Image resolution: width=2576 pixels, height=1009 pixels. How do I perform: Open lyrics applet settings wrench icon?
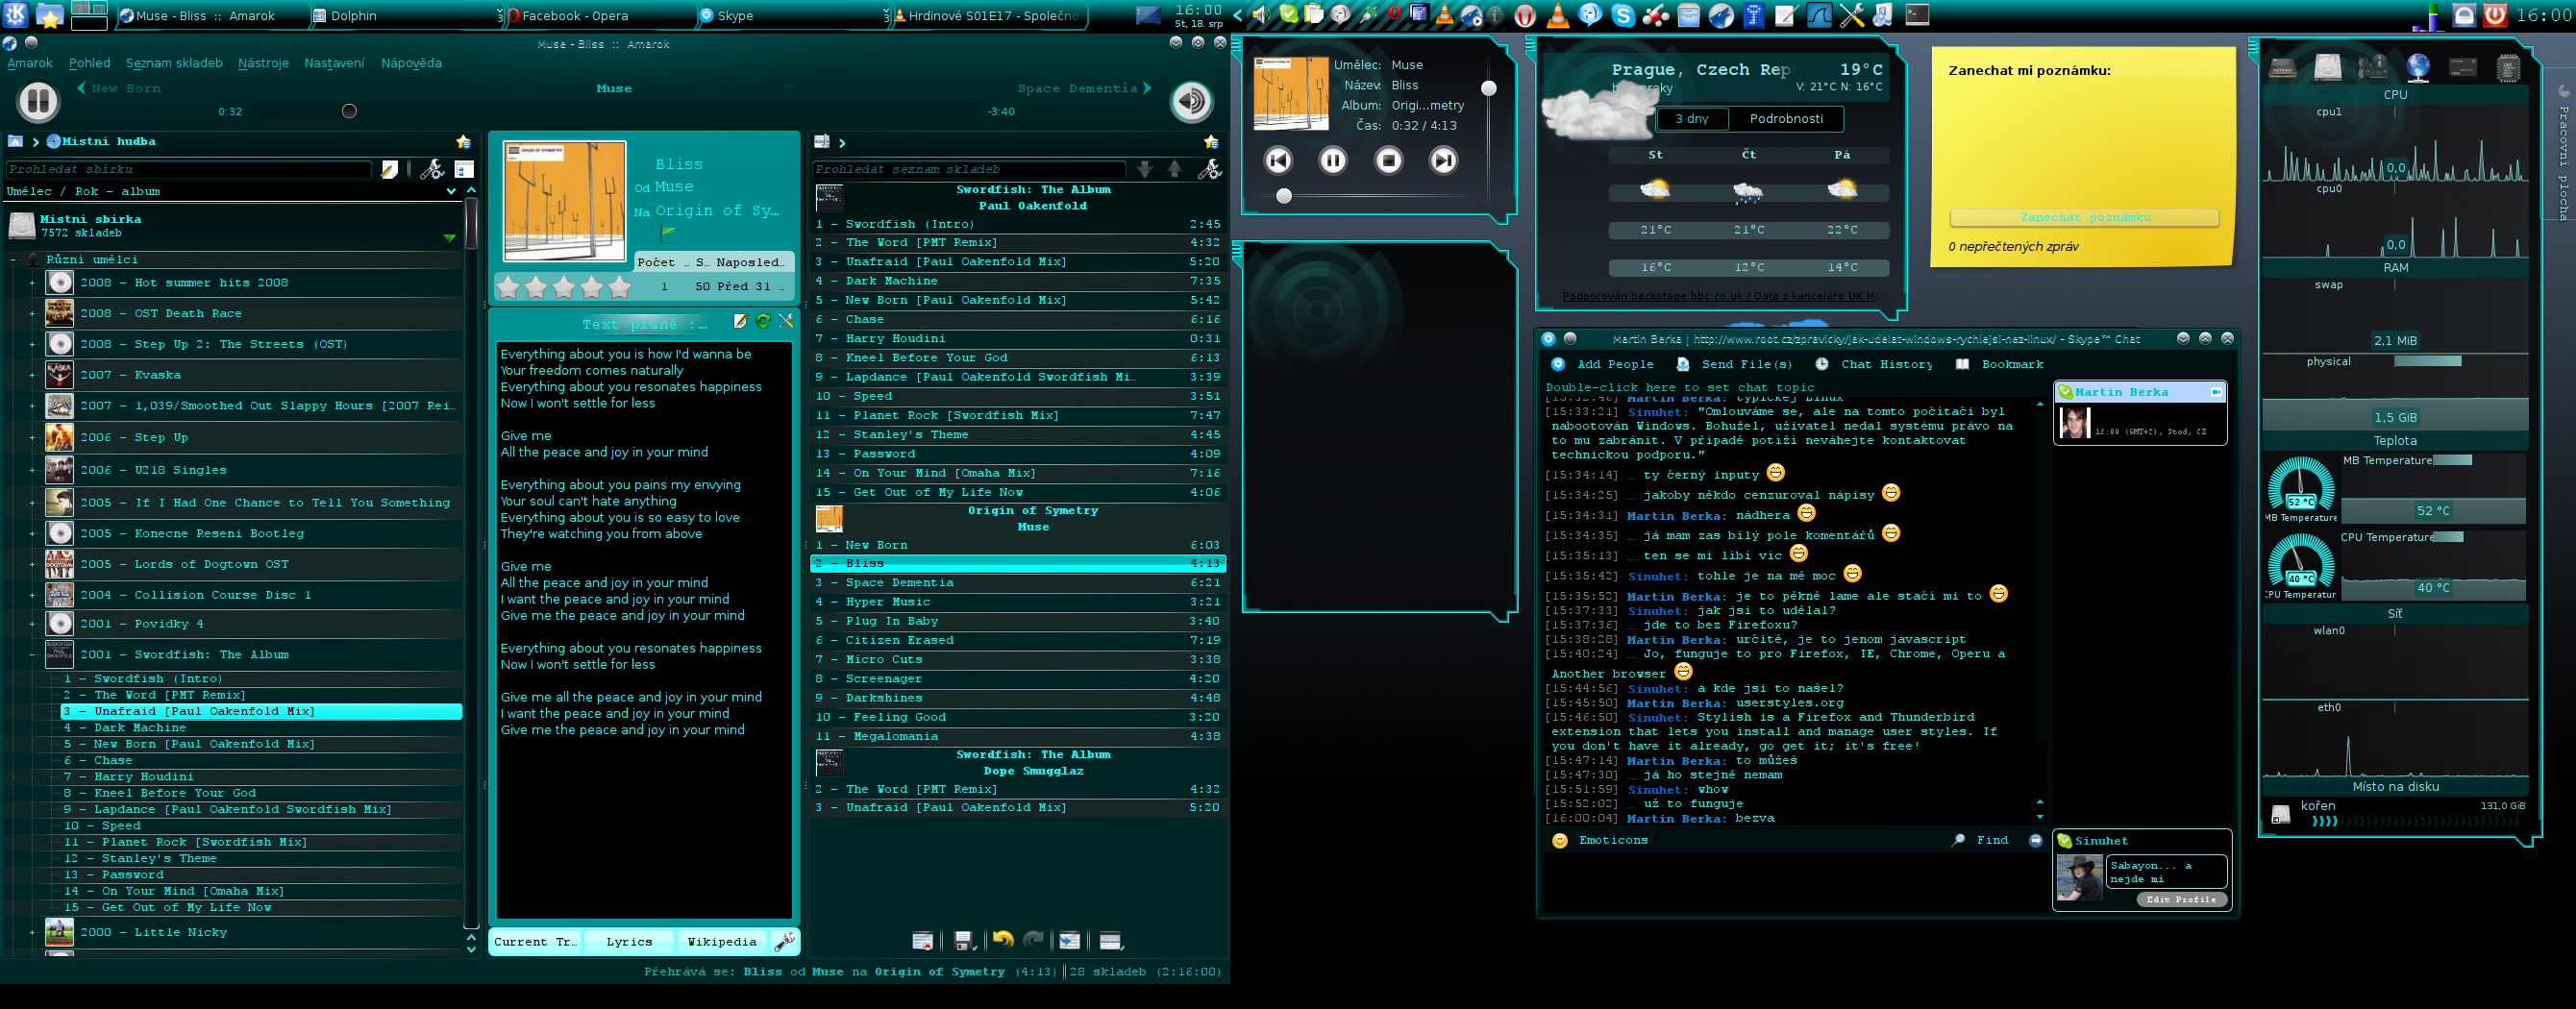tap(786, 321)
